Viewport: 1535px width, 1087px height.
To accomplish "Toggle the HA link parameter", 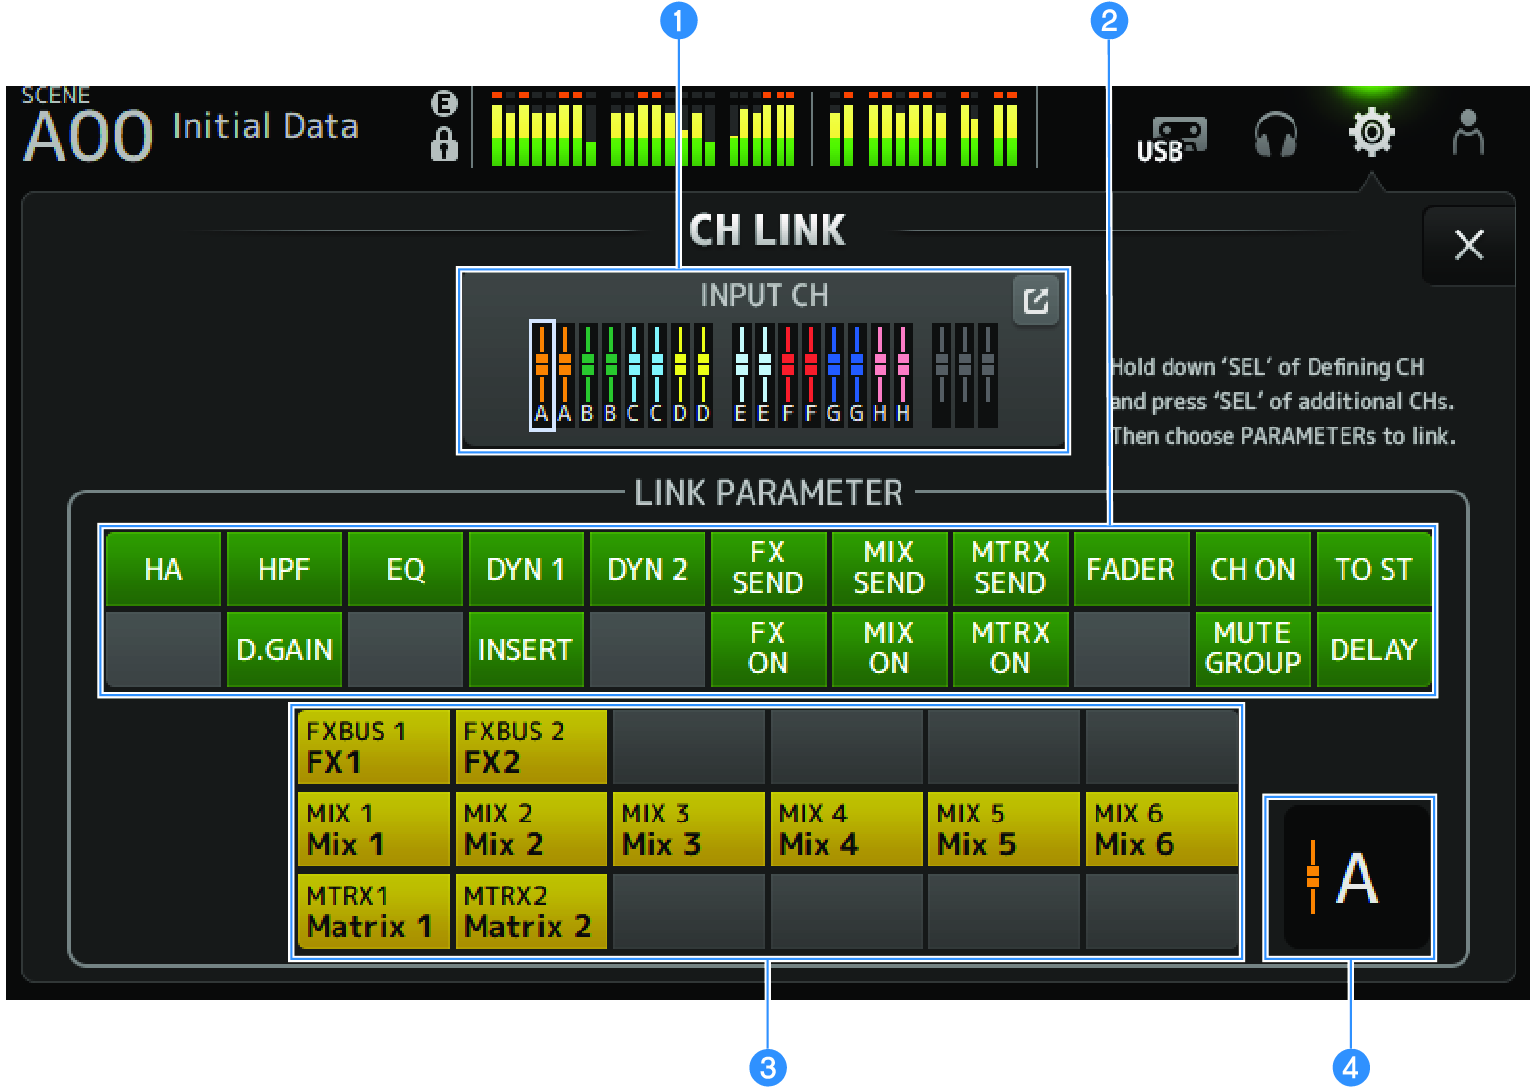I will click(163, 569).
